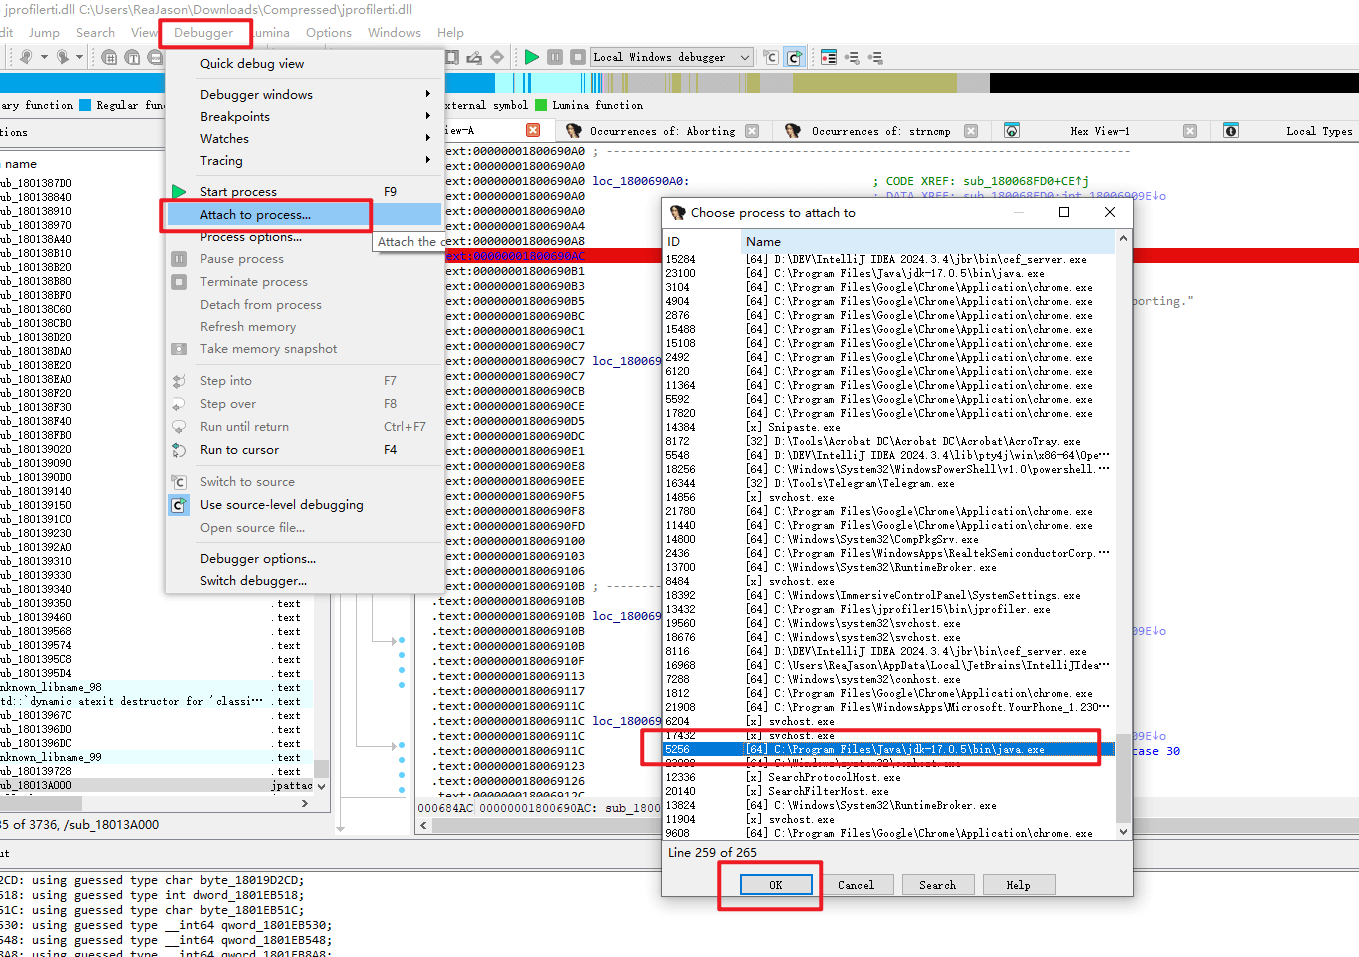Choose Start process in Debugger menu
This screenshot has height=957, width=1359.
pyautogui.click(x=304, y=191)
